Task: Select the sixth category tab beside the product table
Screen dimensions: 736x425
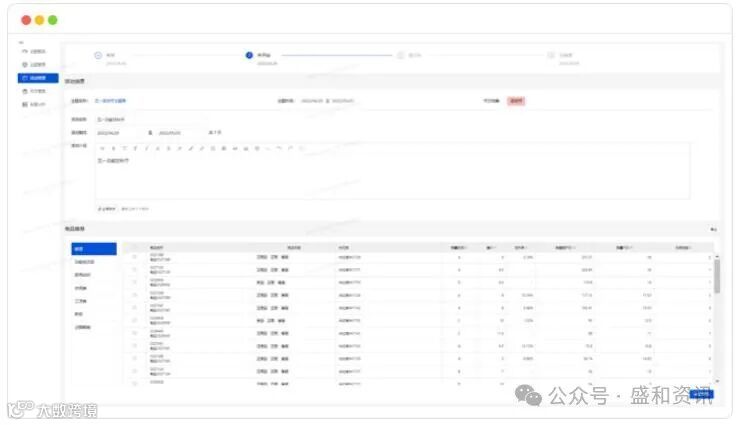Action: (94, 314)
